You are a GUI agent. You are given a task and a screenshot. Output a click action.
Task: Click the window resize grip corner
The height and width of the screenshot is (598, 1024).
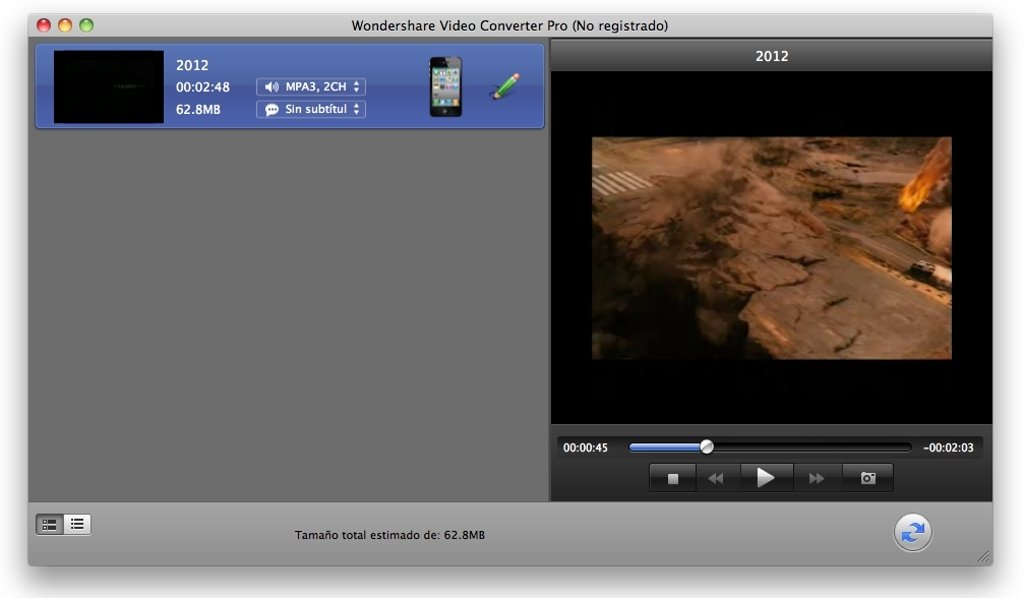984,556
